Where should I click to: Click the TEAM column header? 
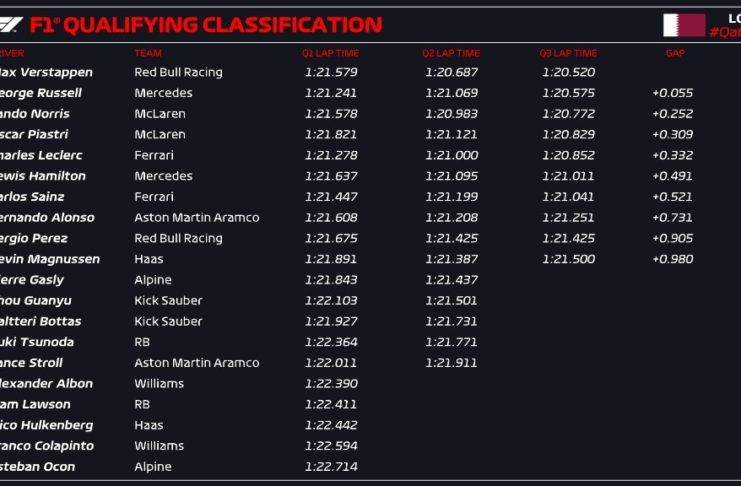147,53
